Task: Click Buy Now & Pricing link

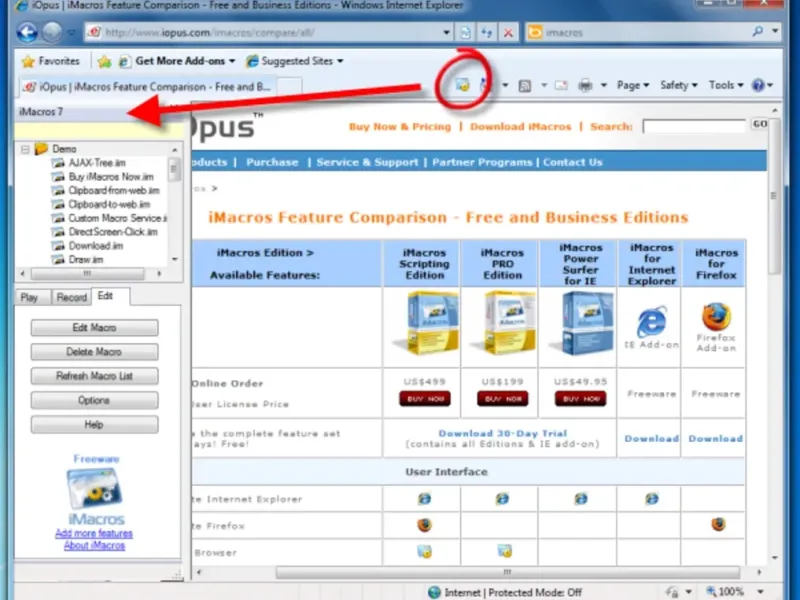Action: point(400,127)
